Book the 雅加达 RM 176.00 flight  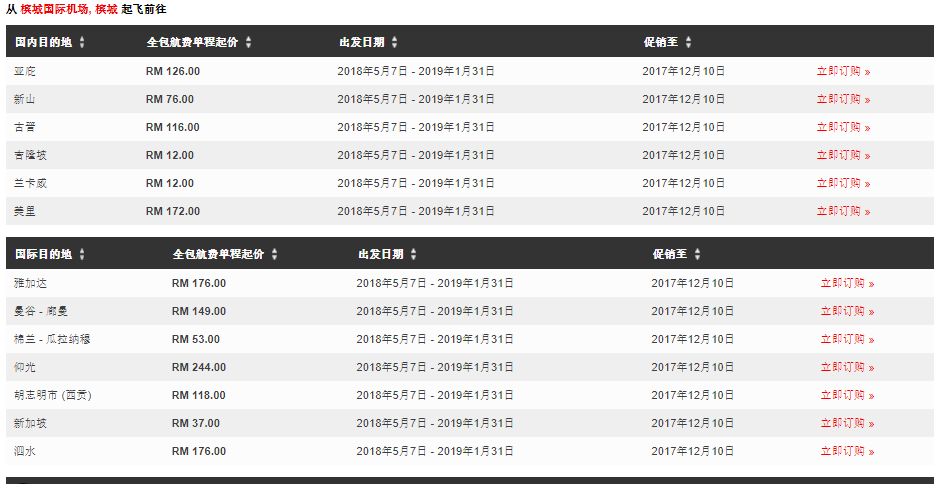click(x=847, y=283)
